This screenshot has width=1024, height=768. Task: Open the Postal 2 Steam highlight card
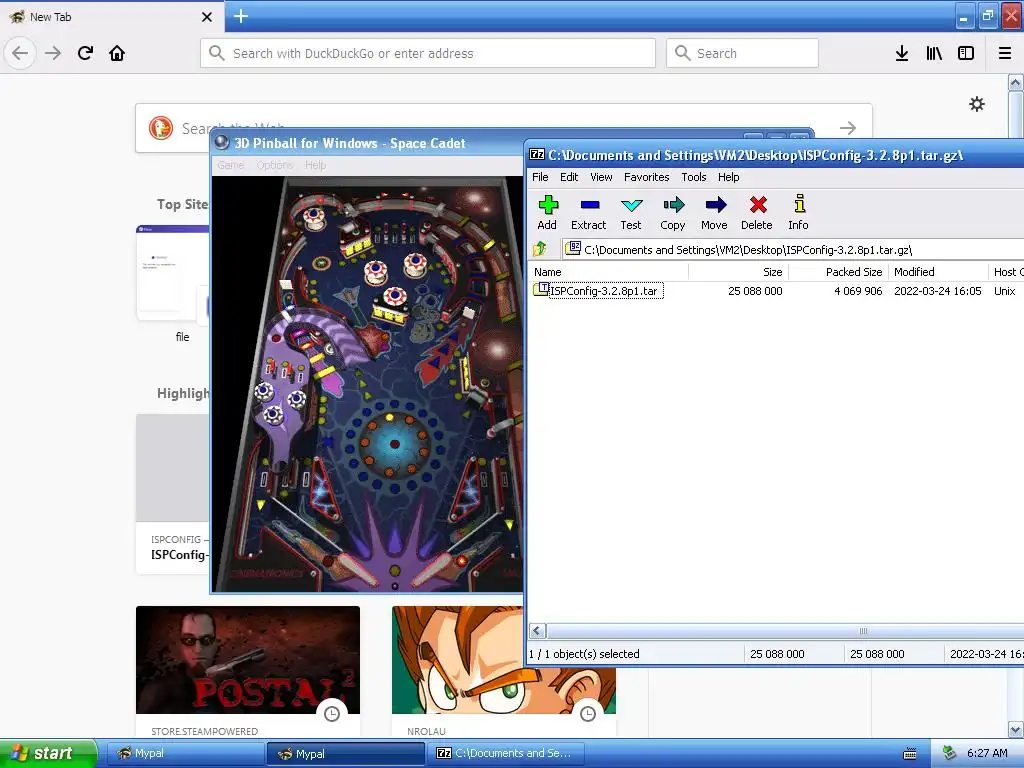pyautogui.click(x=248, y=672)
